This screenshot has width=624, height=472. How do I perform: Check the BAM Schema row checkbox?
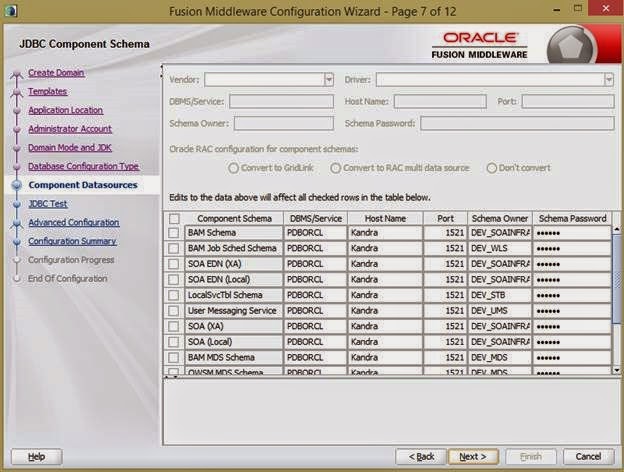point(174,233)
